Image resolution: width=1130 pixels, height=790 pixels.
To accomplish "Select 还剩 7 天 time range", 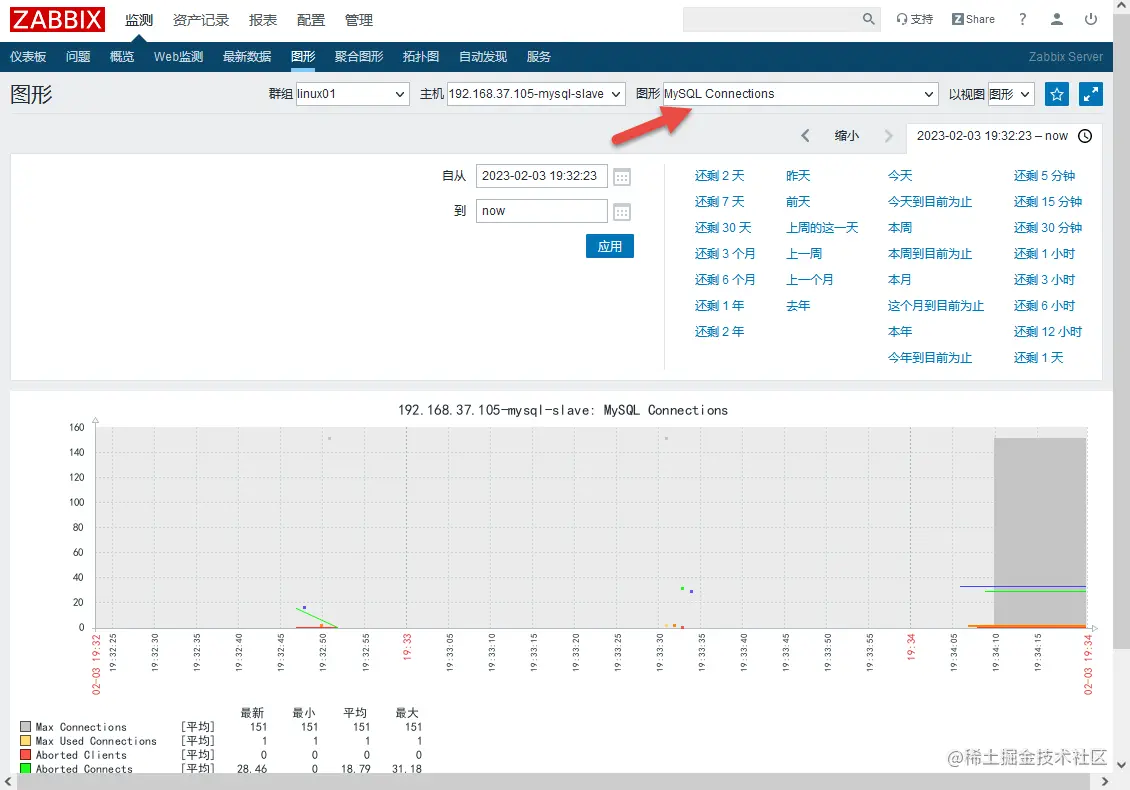I will click(x=719, y=201).
